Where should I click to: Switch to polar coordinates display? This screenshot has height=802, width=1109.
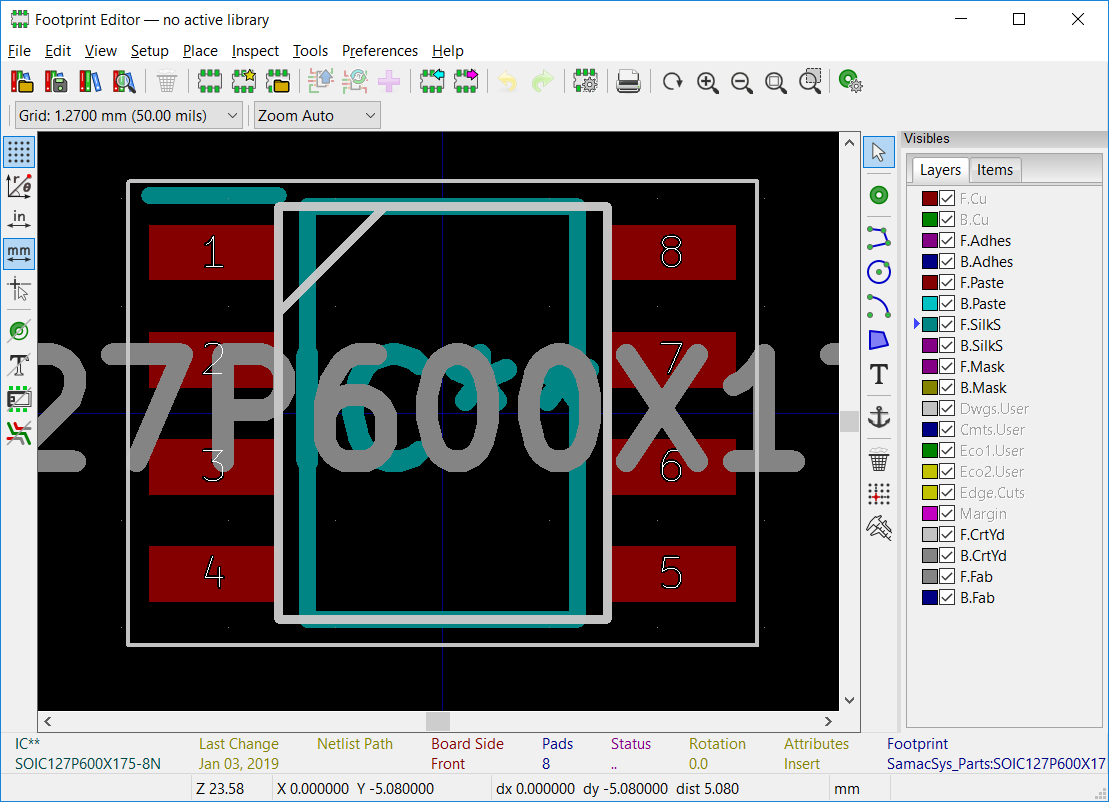pyautogui.click(x=19, y=186)
